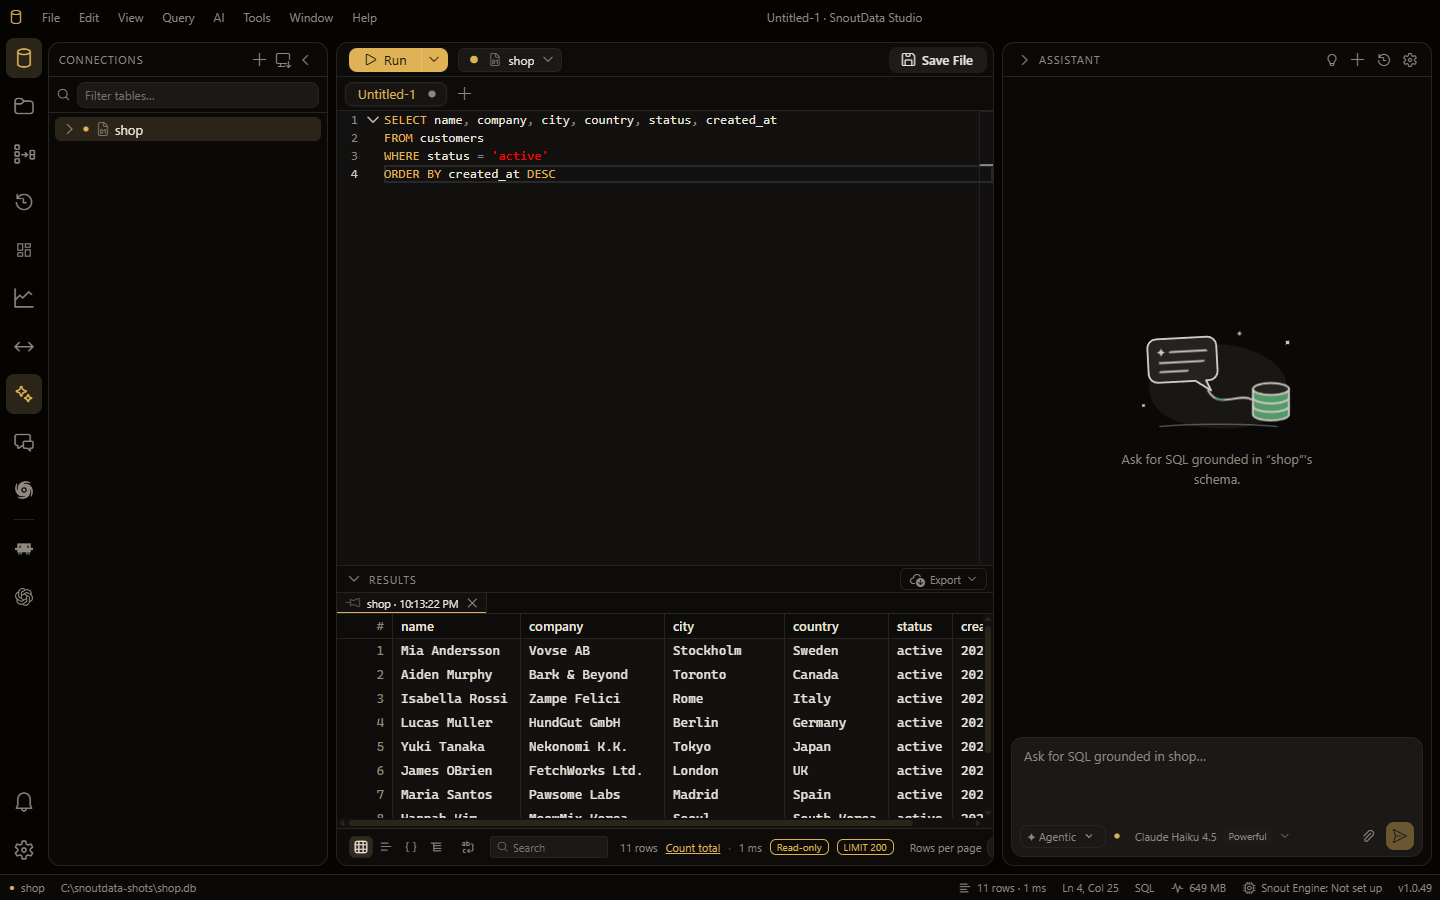Open the compare arrows sidebar icon
The width and height of the screenshot is (1440, 900).
coord(24,346)
